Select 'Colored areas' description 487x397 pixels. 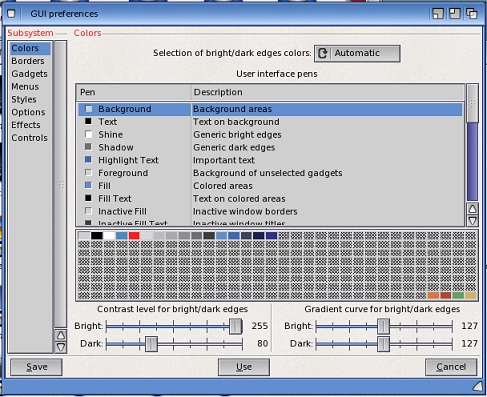(x=223, y=186)
